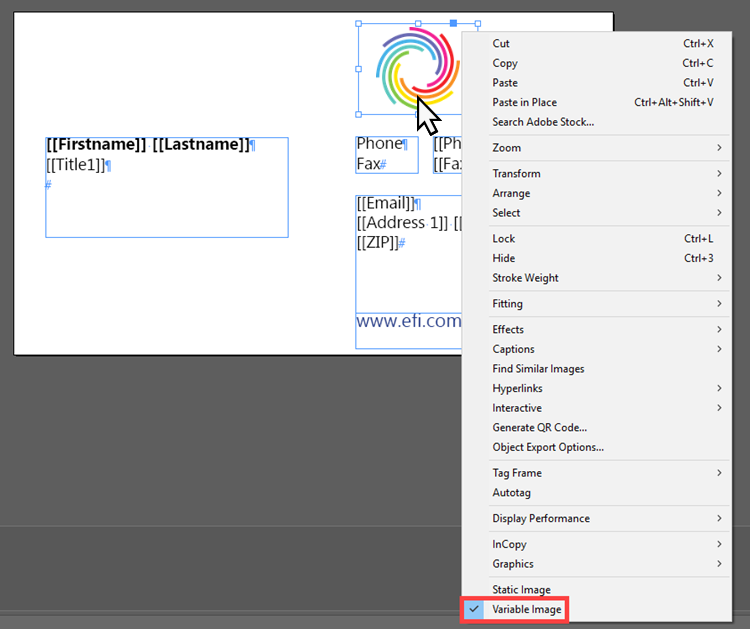750x629 pixels.
Task: Click Generate QR Code option
Action: pos(540,428)
